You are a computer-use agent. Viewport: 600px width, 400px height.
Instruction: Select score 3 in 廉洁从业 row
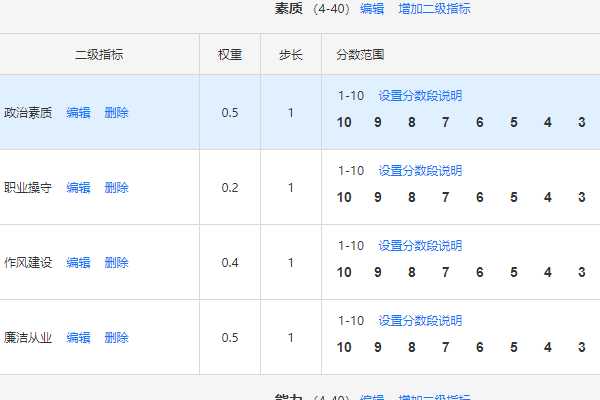582,348
